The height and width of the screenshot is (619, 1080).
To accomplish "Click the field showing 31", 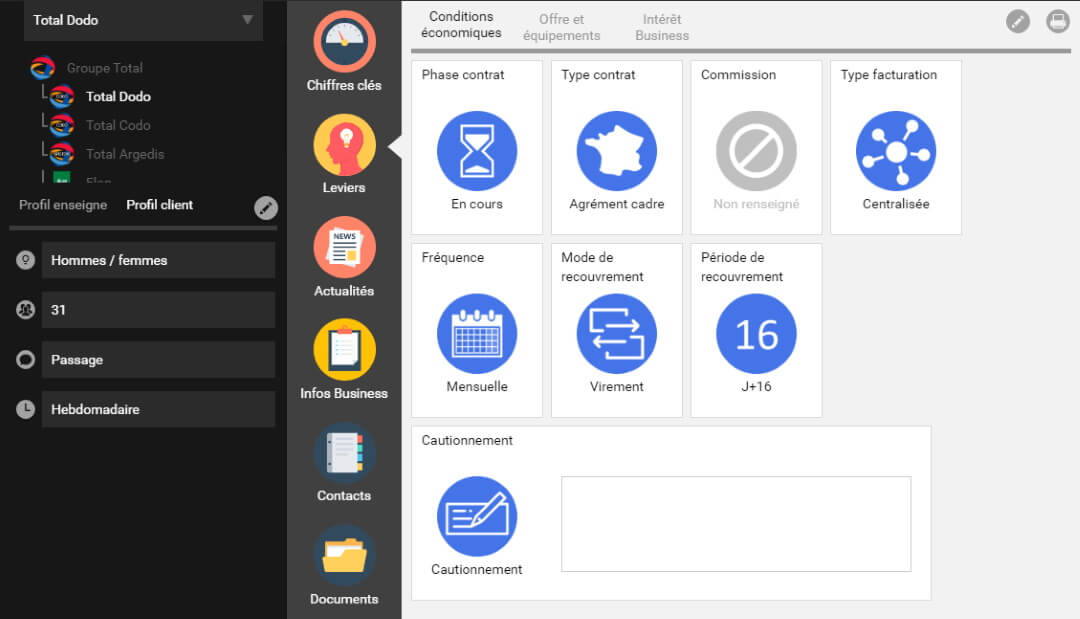I will point(158,310).
